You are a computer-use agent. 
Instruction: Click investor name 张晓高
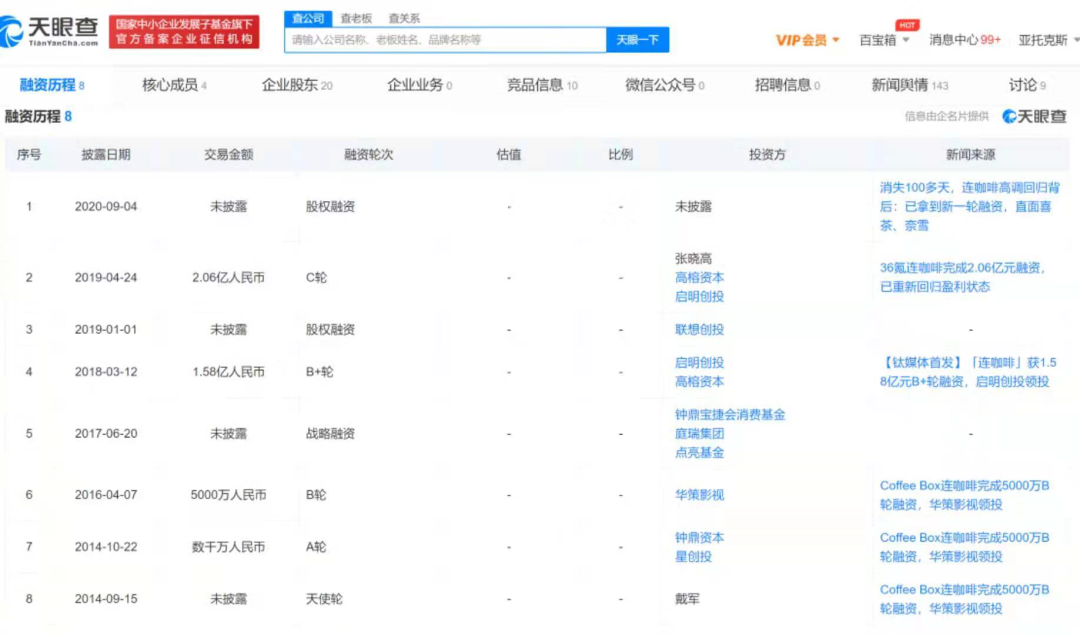click(x=693, y=259)
